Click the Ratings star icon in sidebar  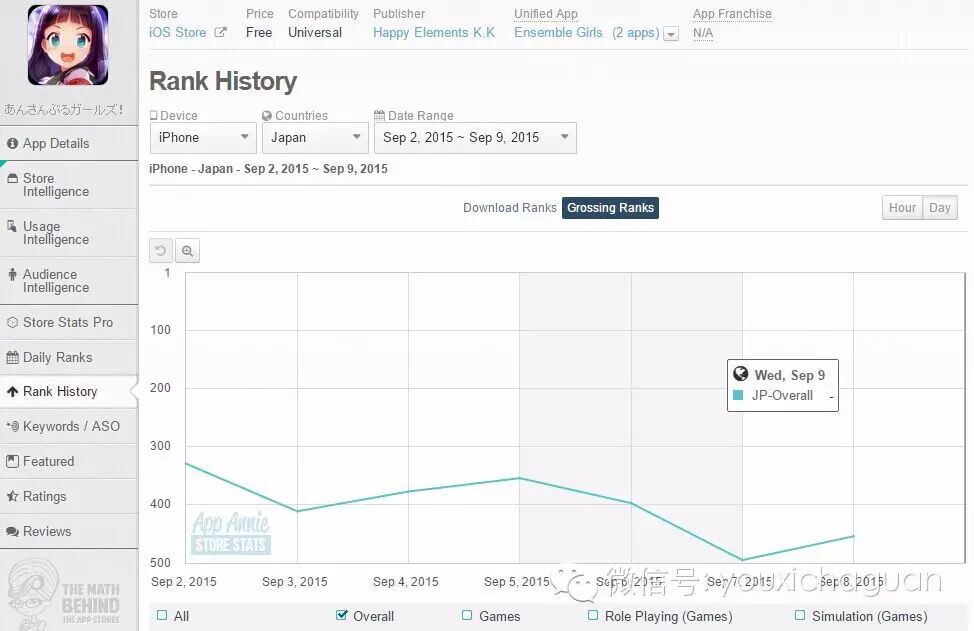click(x=12, y=496)
